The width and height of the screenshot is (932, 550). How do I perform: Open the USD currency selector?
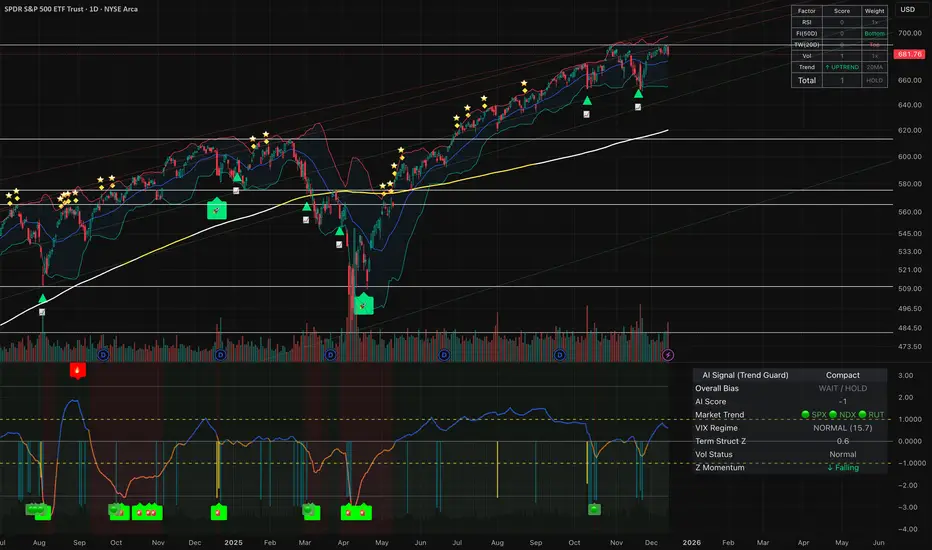pyautogui.click(x=908, y=10)
